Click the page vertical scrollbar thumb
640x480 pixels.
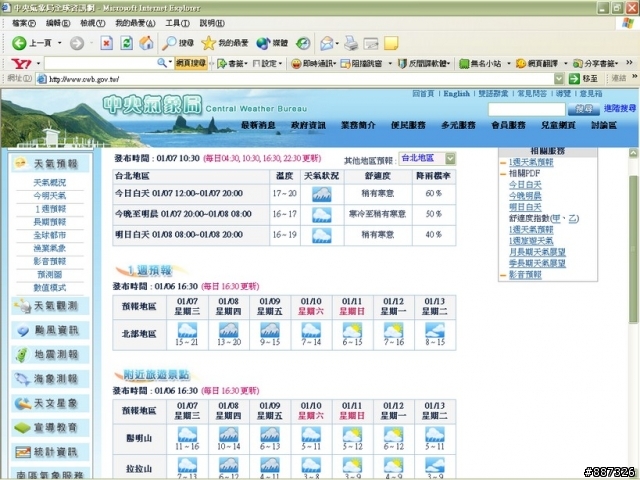[x=633, y=249]
